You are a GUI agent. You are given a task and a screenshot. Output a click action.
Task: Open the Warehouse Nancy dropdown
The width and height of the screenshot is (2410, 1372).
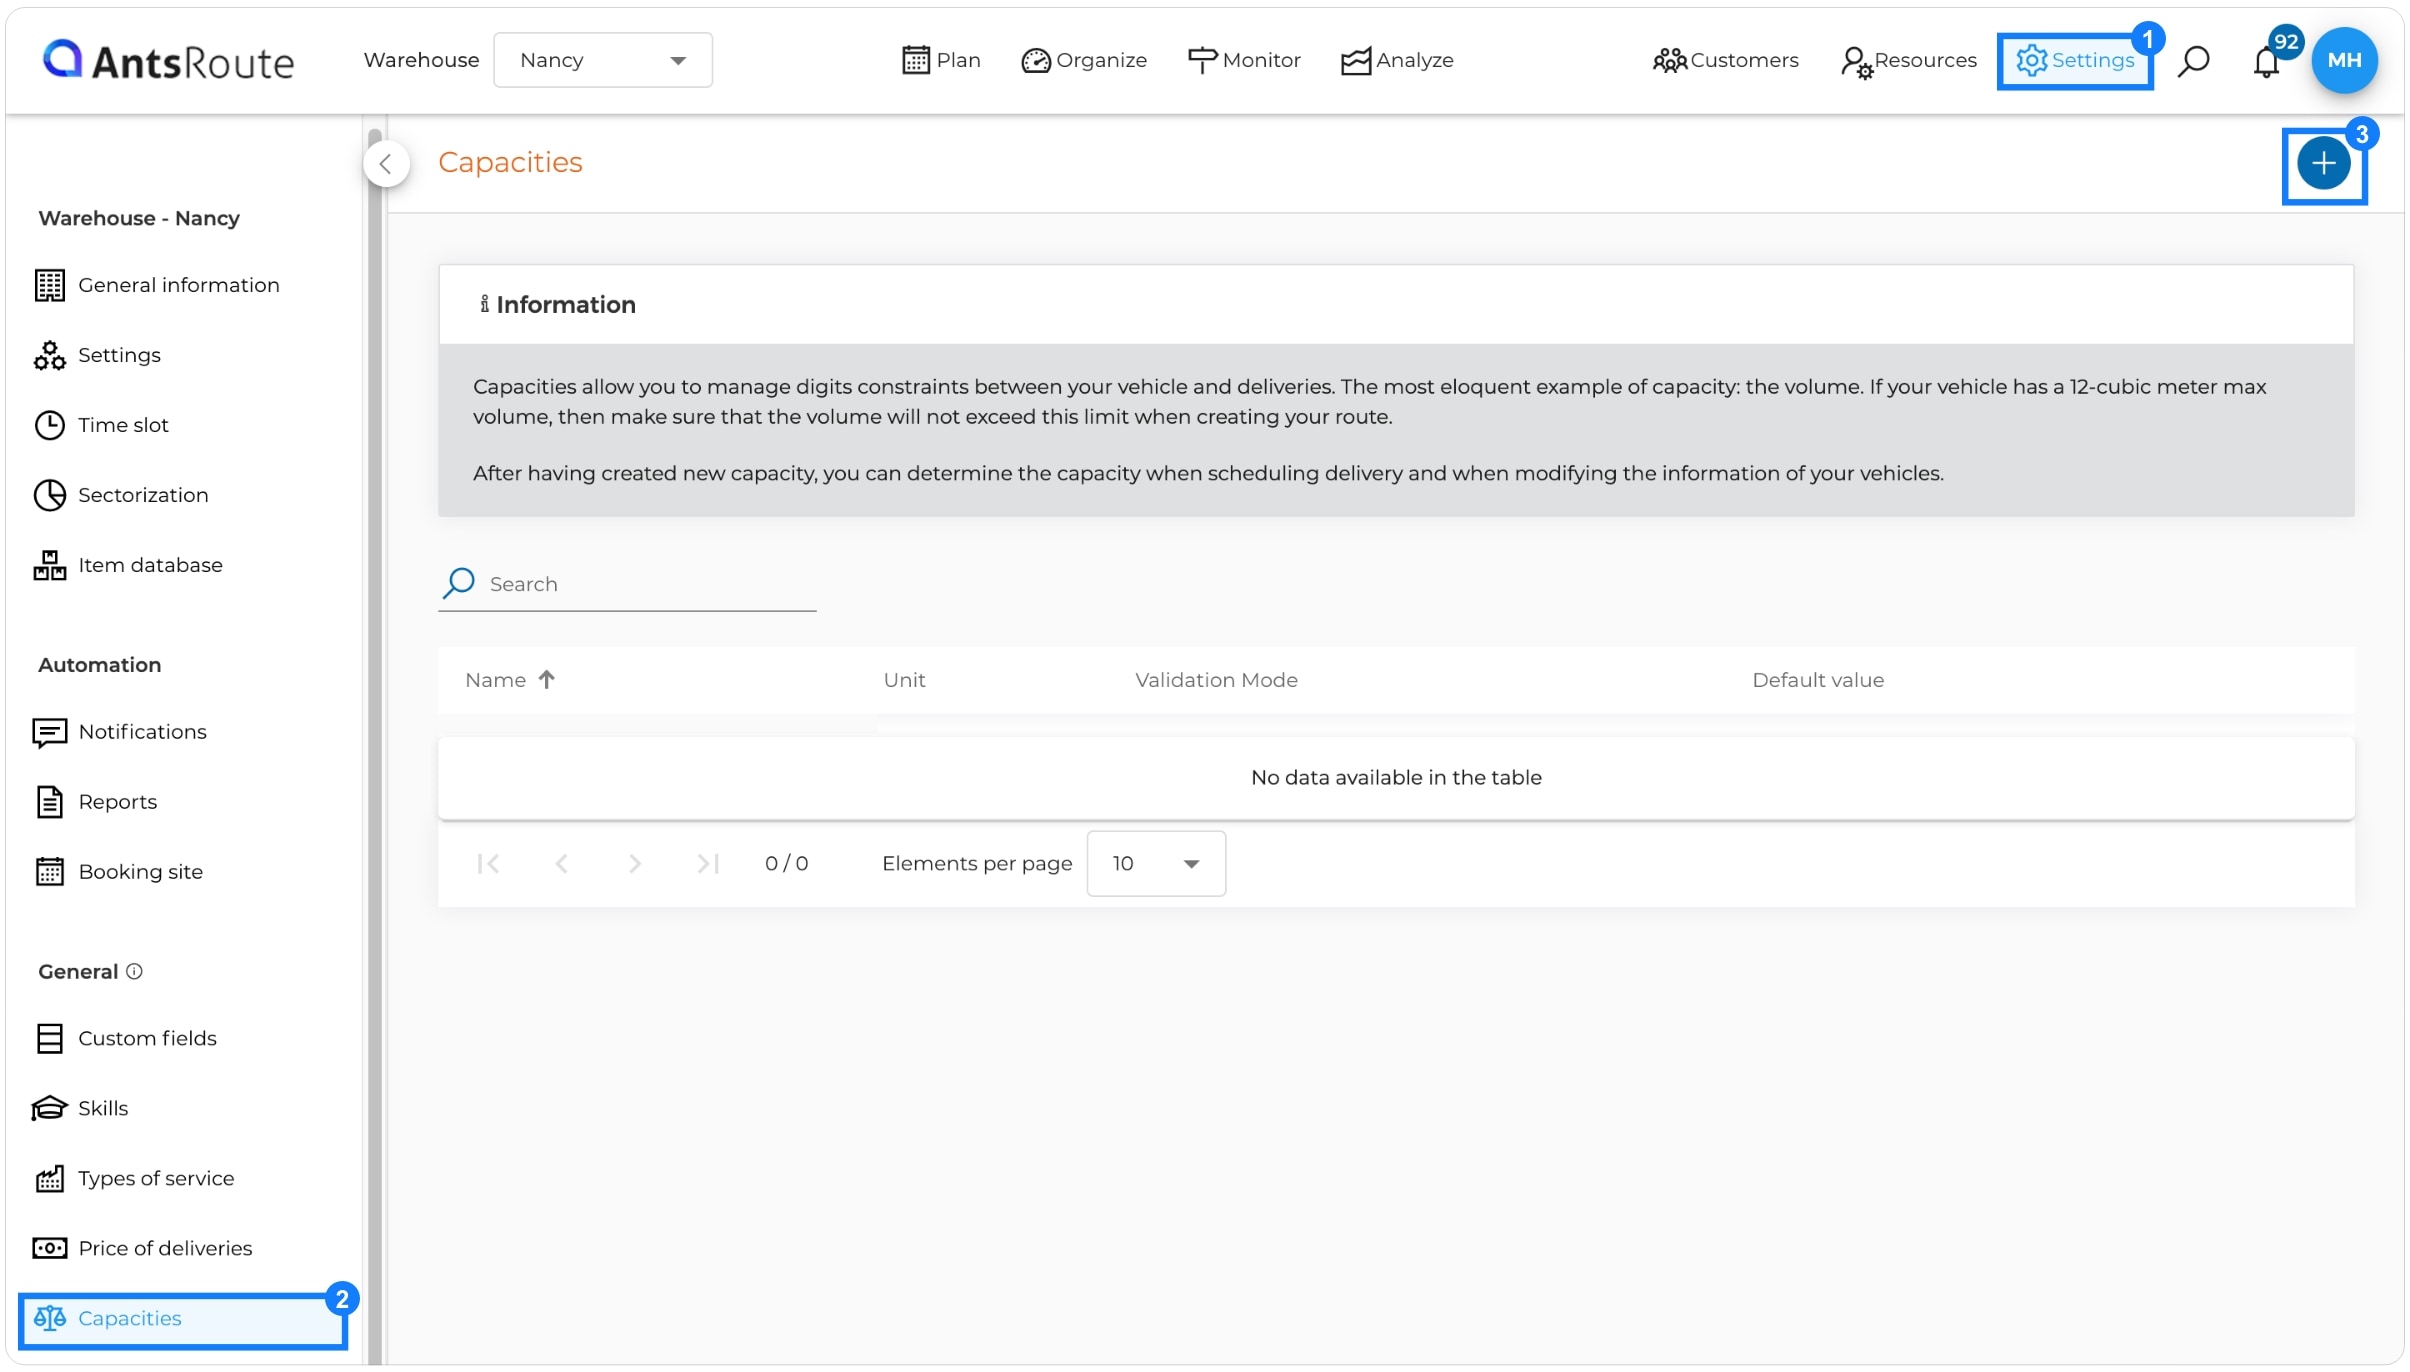click(603, 60)
